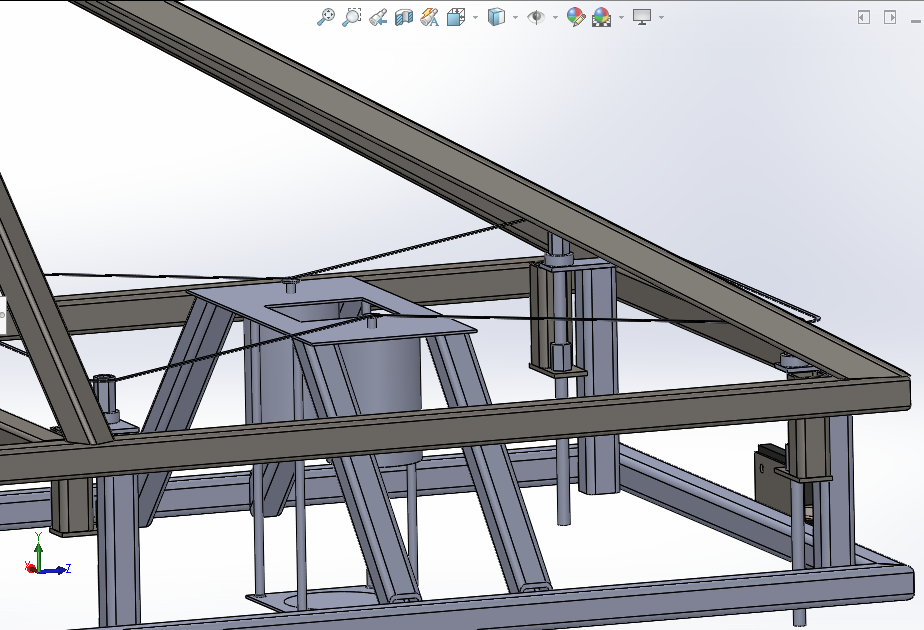924x630 pixels.
Task: Expand the Display Style dropdown arrow
Action: pos(515,18)
